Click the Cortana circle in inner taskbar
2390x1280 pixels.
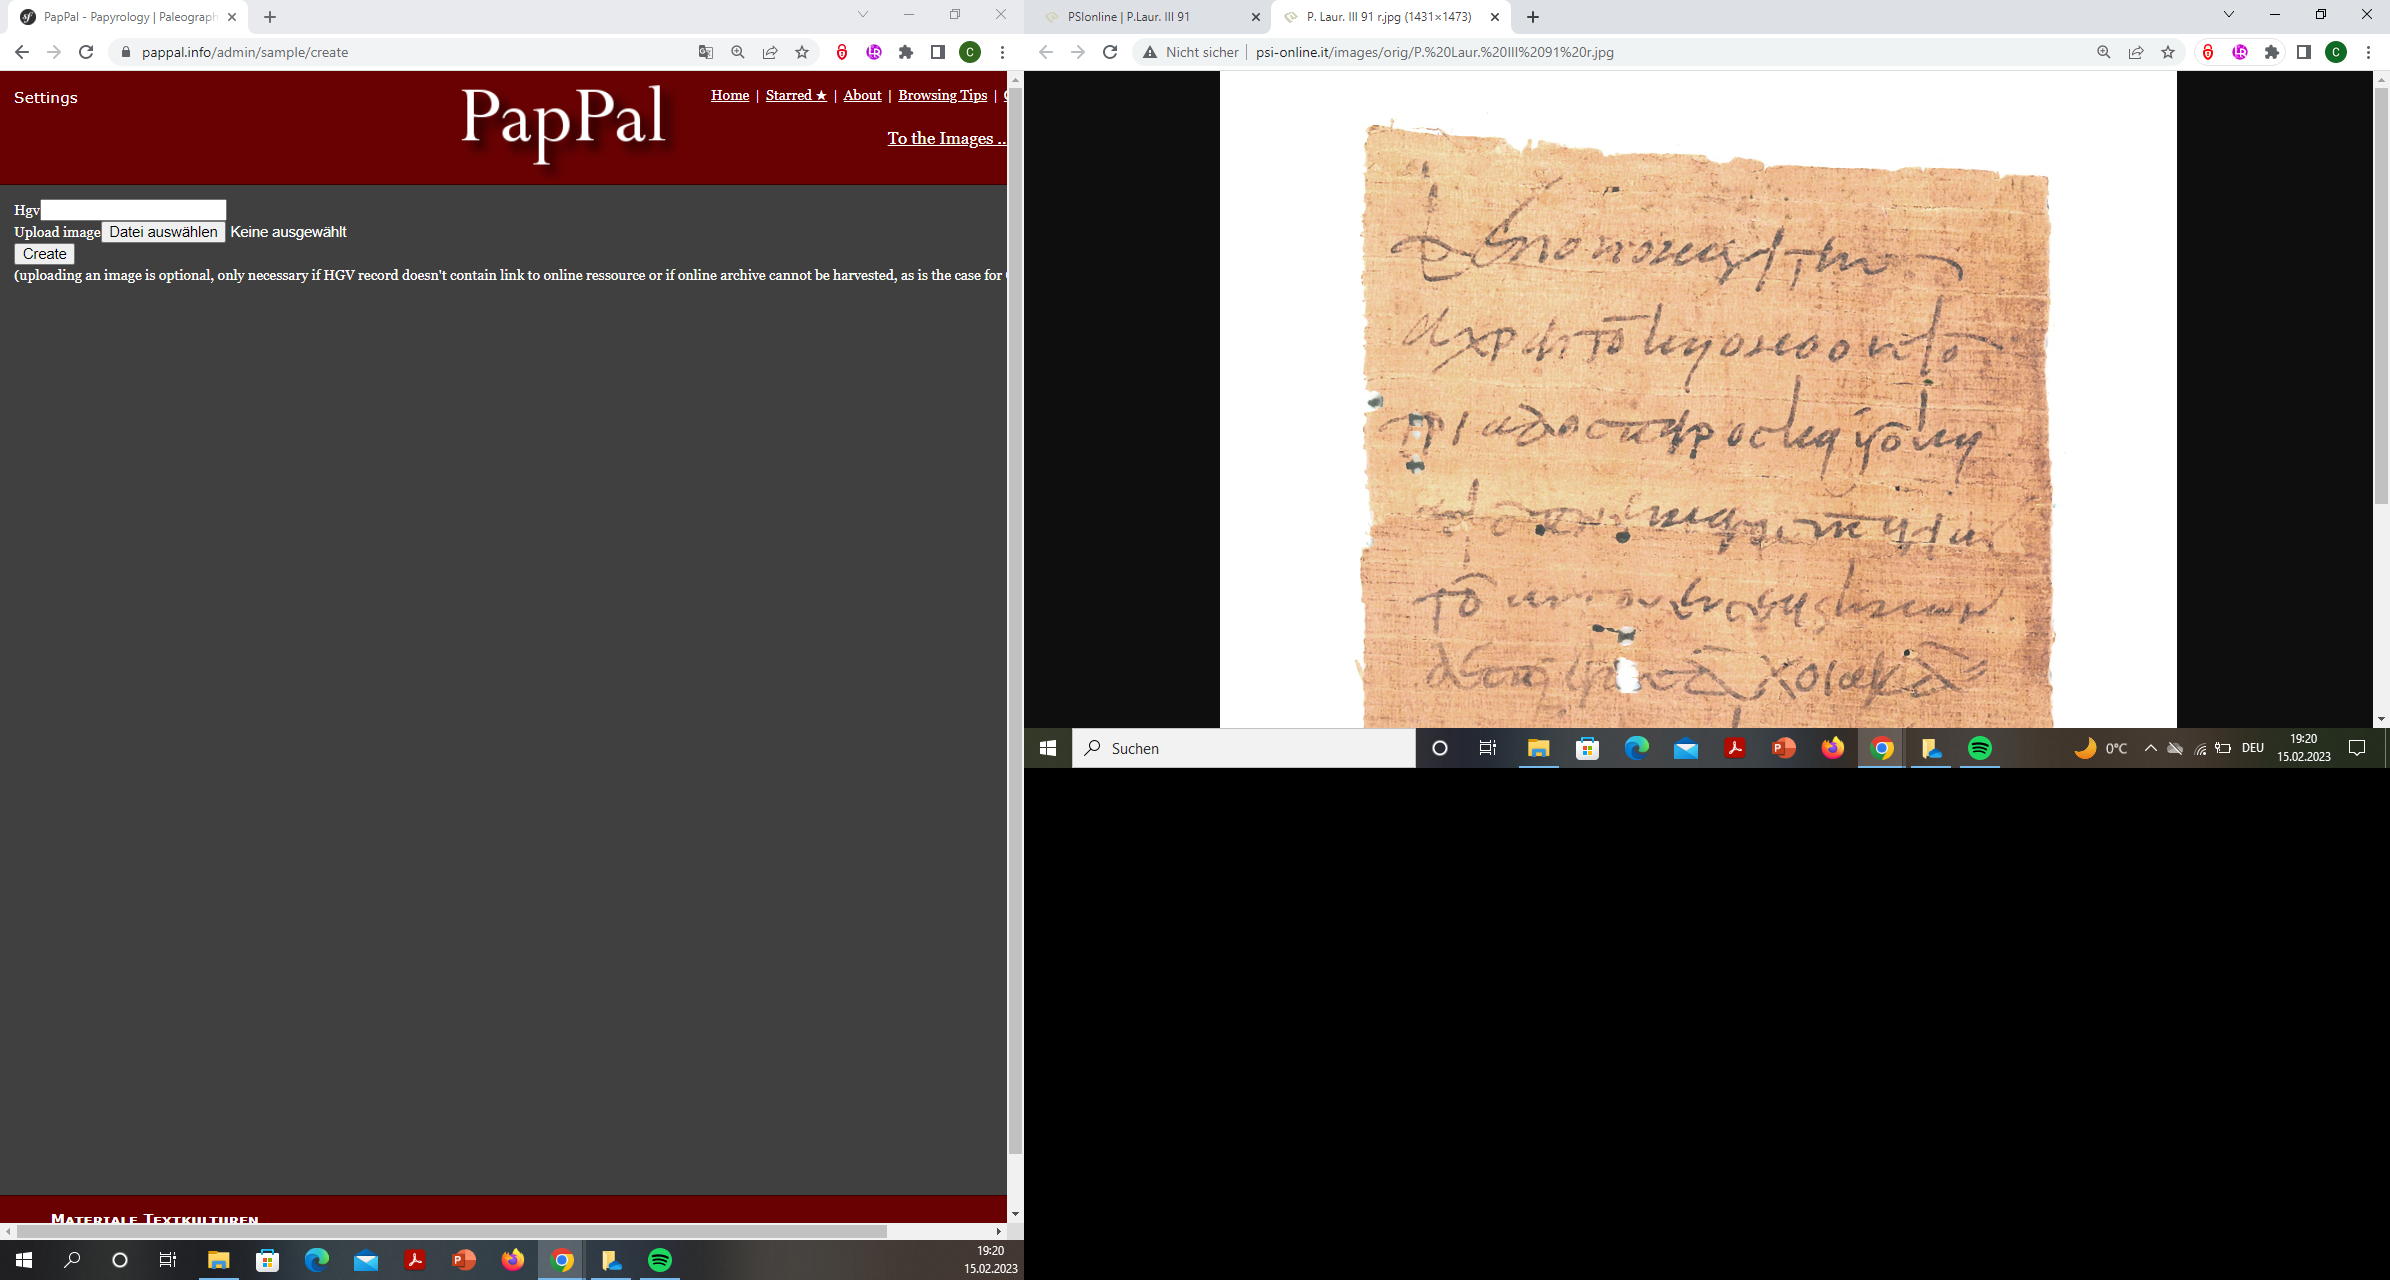[1440, 748]
